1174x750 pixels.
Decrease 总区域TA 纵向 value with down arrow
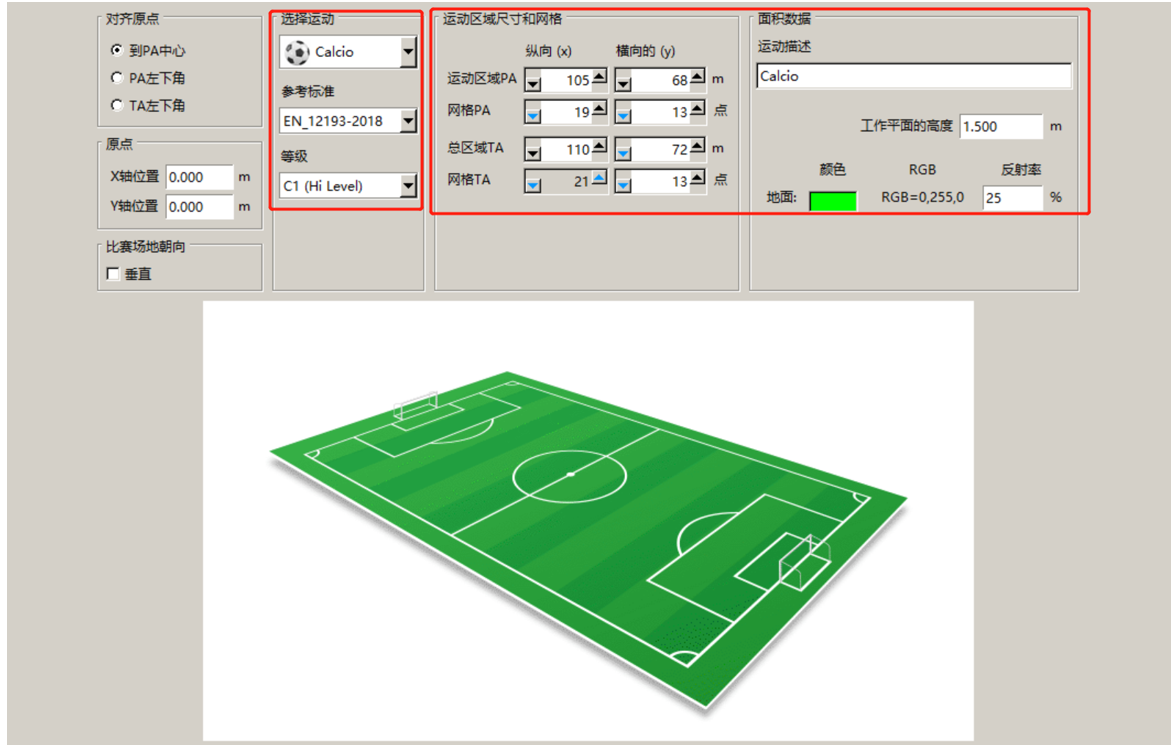(533, 153)
